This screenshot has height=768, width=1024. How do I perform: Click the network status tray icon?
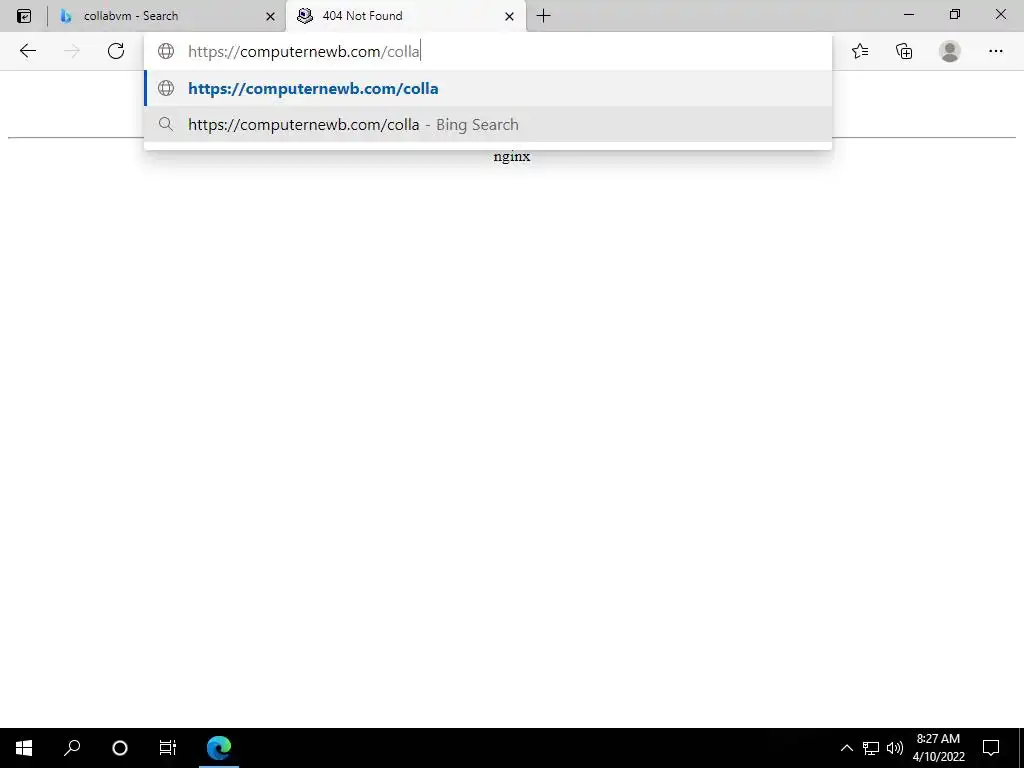[x=871, y=748]
